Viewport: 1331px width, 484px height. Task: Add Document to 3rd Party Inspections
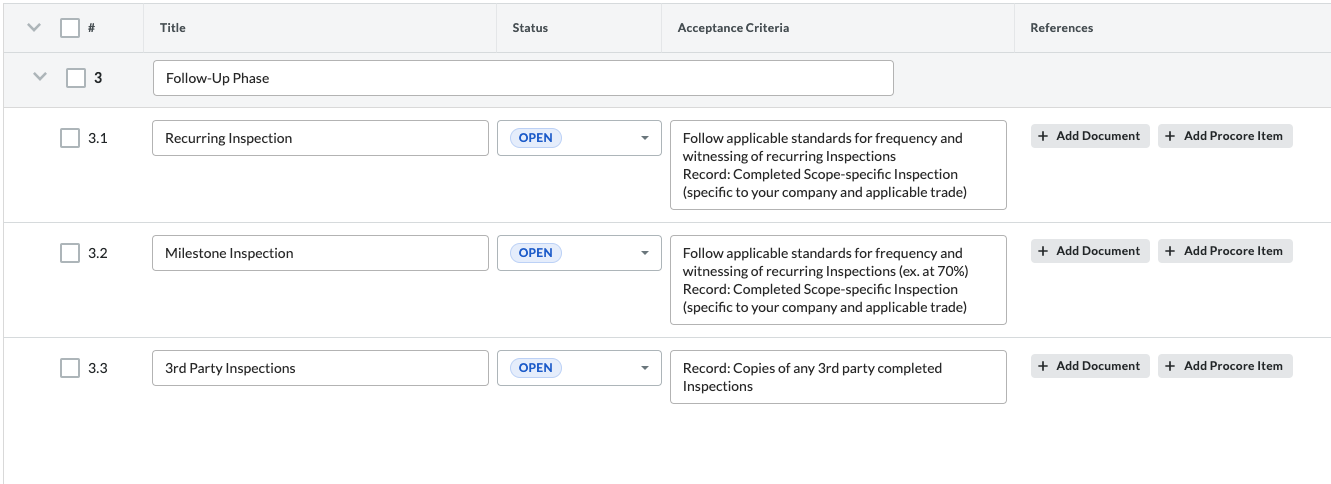click(x=1090, y=366)
